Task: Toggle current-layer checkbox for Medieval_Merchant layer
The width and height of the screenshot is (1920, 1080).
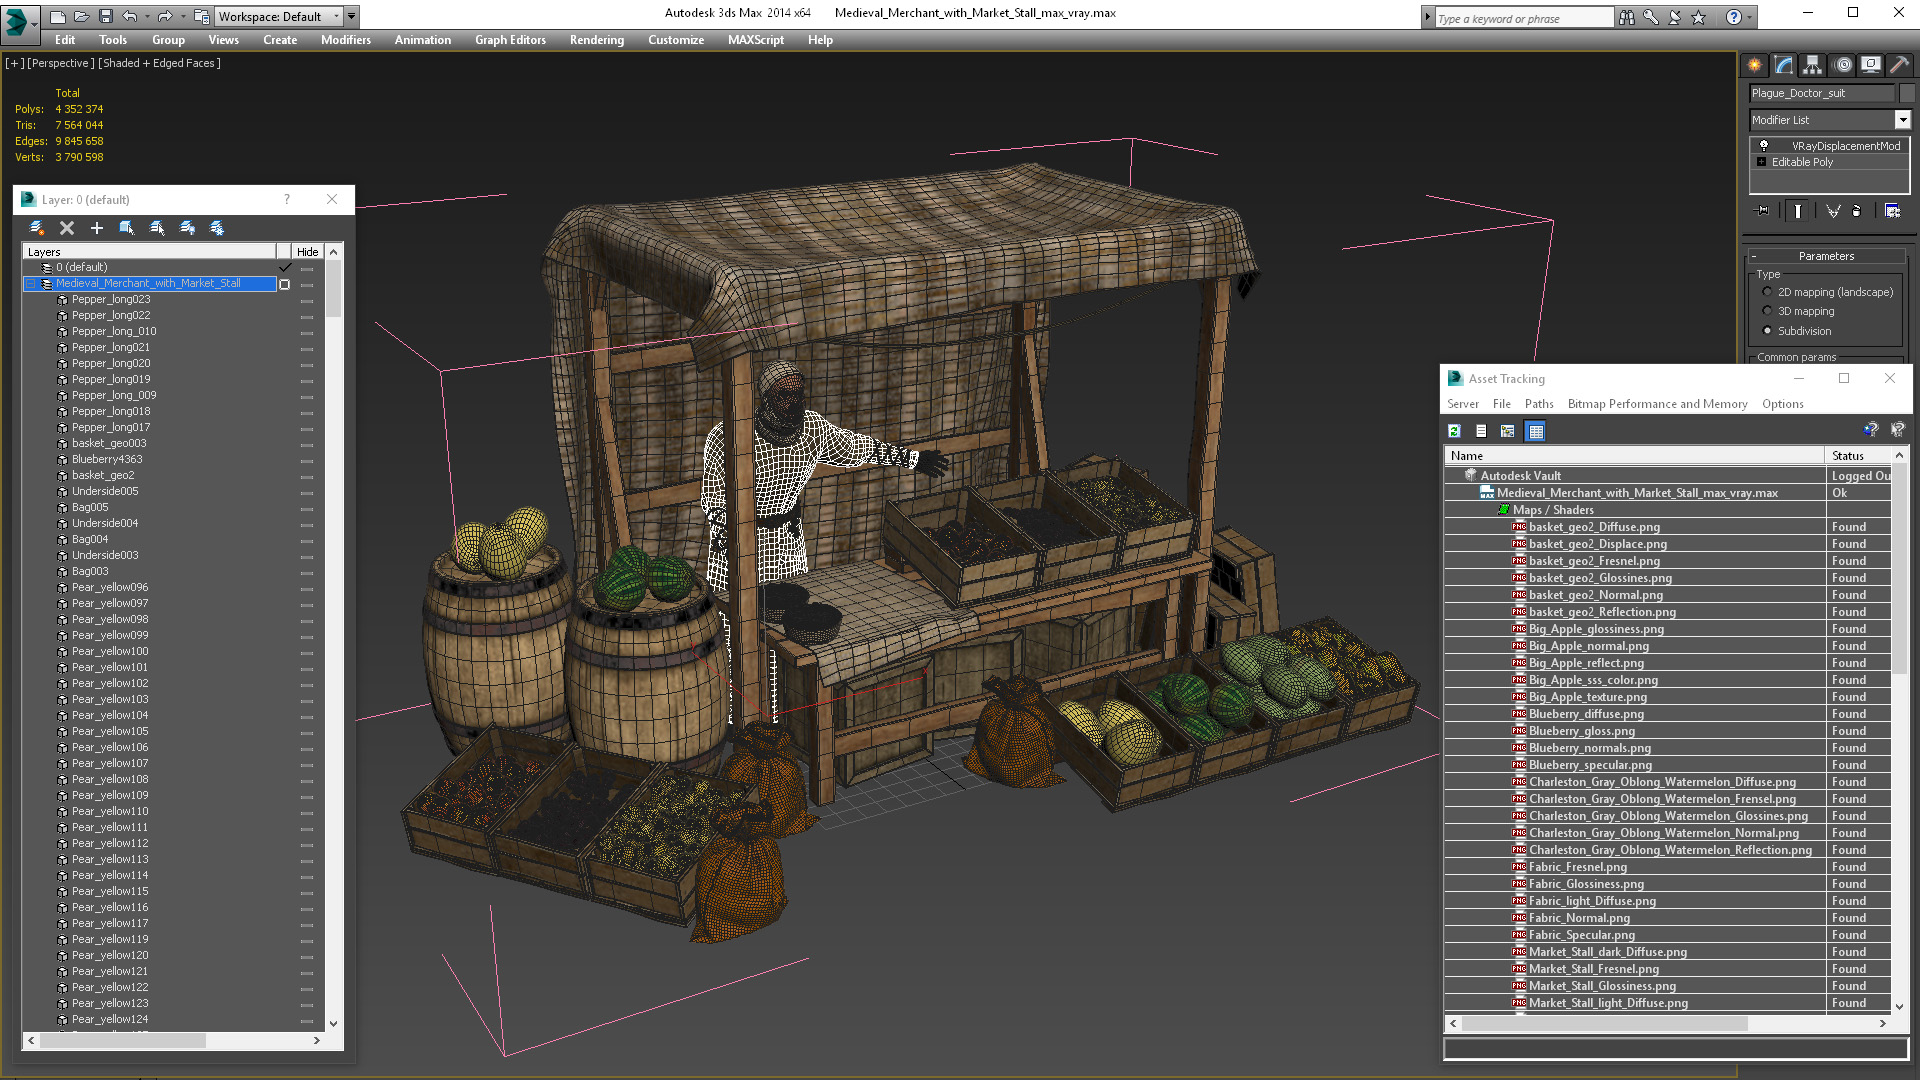Action: pos(284,284)
